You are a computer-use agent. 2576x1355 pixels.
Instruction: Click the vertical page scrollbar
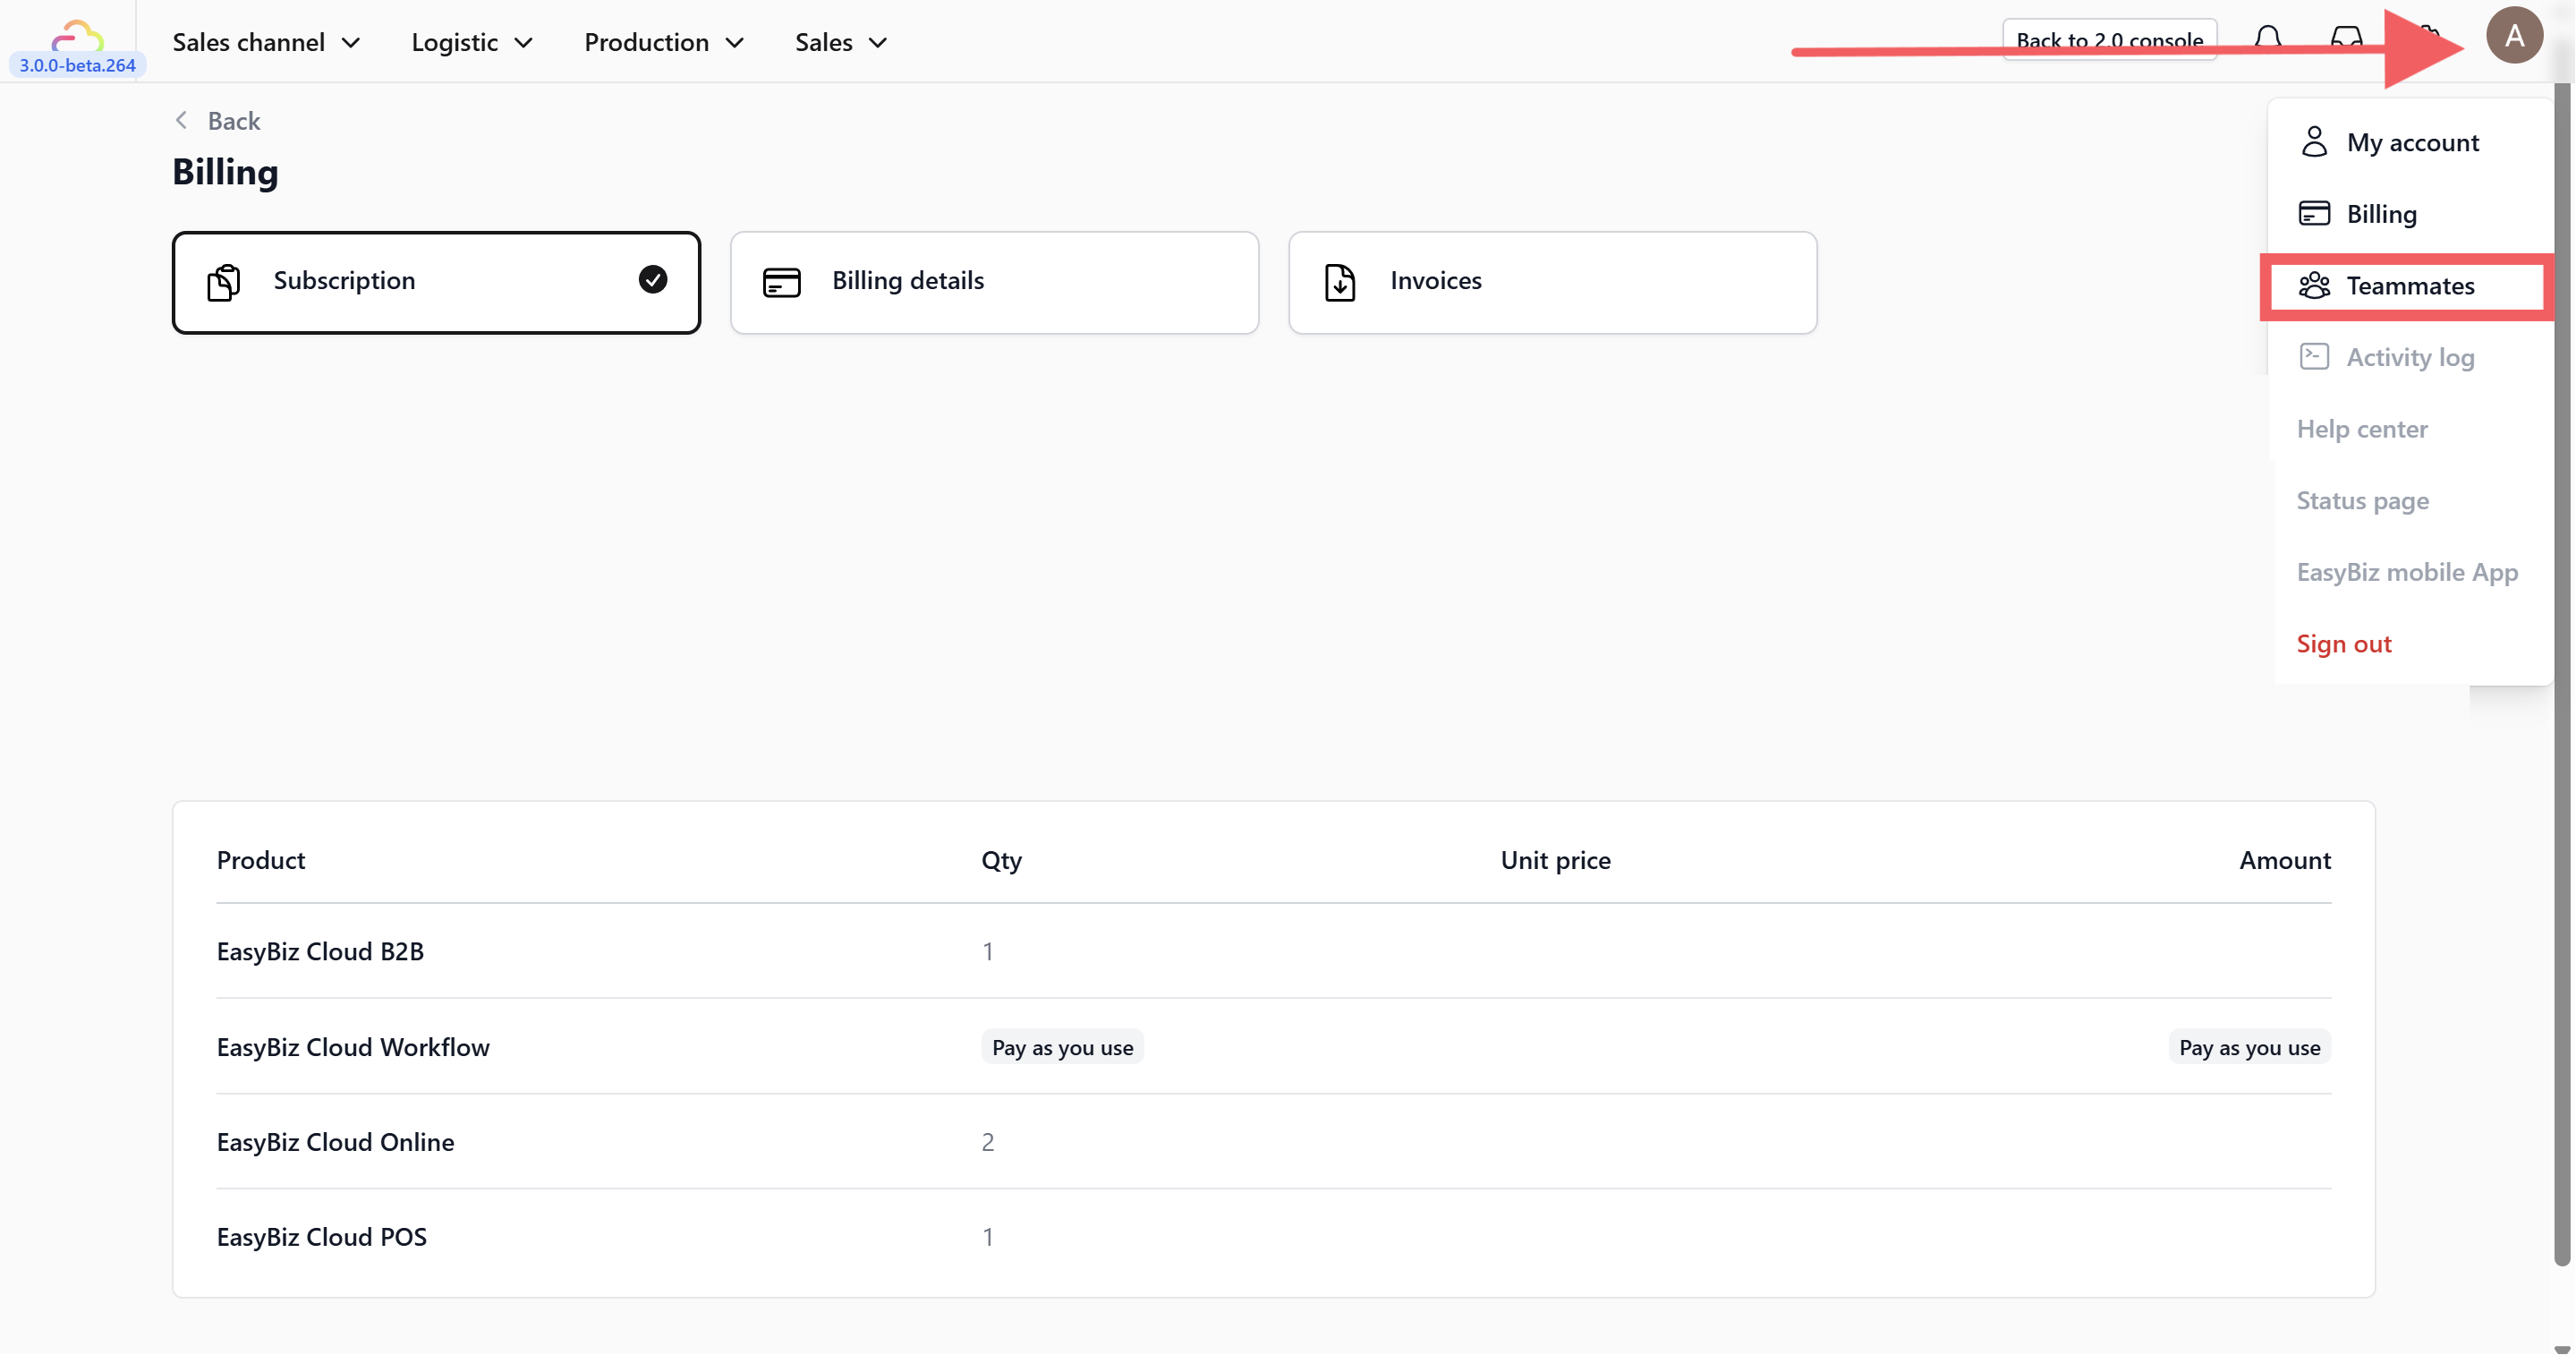2562,672
